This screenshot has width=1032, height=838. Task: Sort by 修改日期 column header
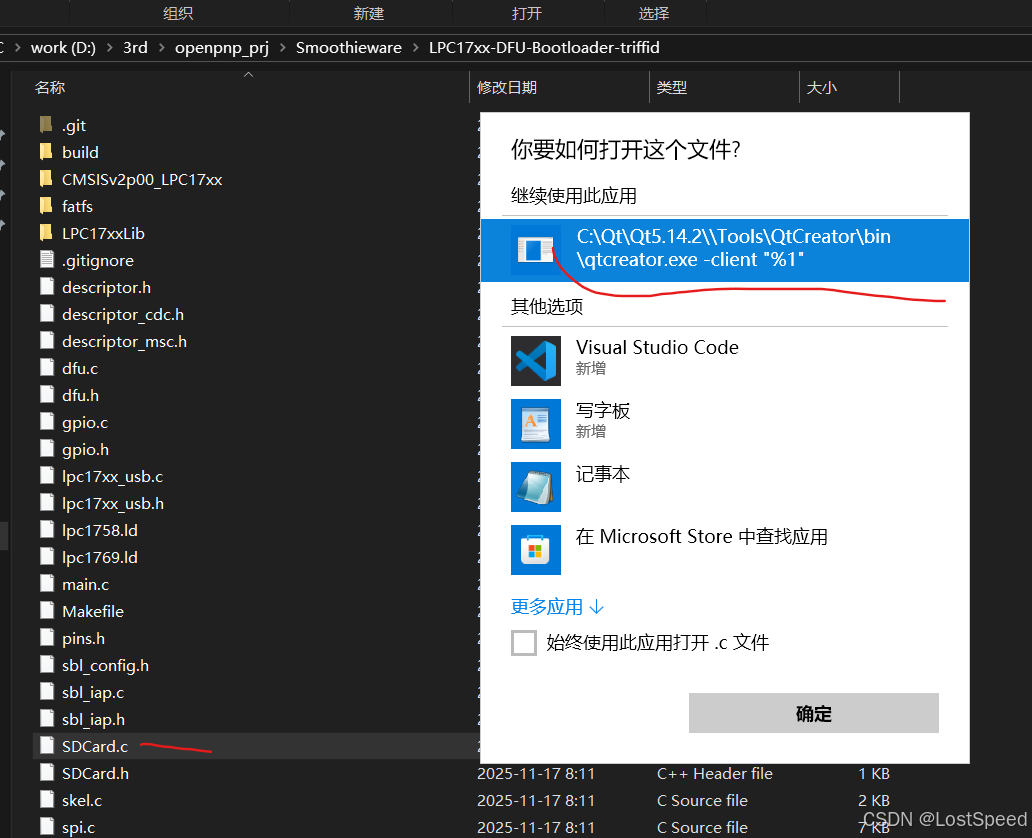(x=507, y=88)
